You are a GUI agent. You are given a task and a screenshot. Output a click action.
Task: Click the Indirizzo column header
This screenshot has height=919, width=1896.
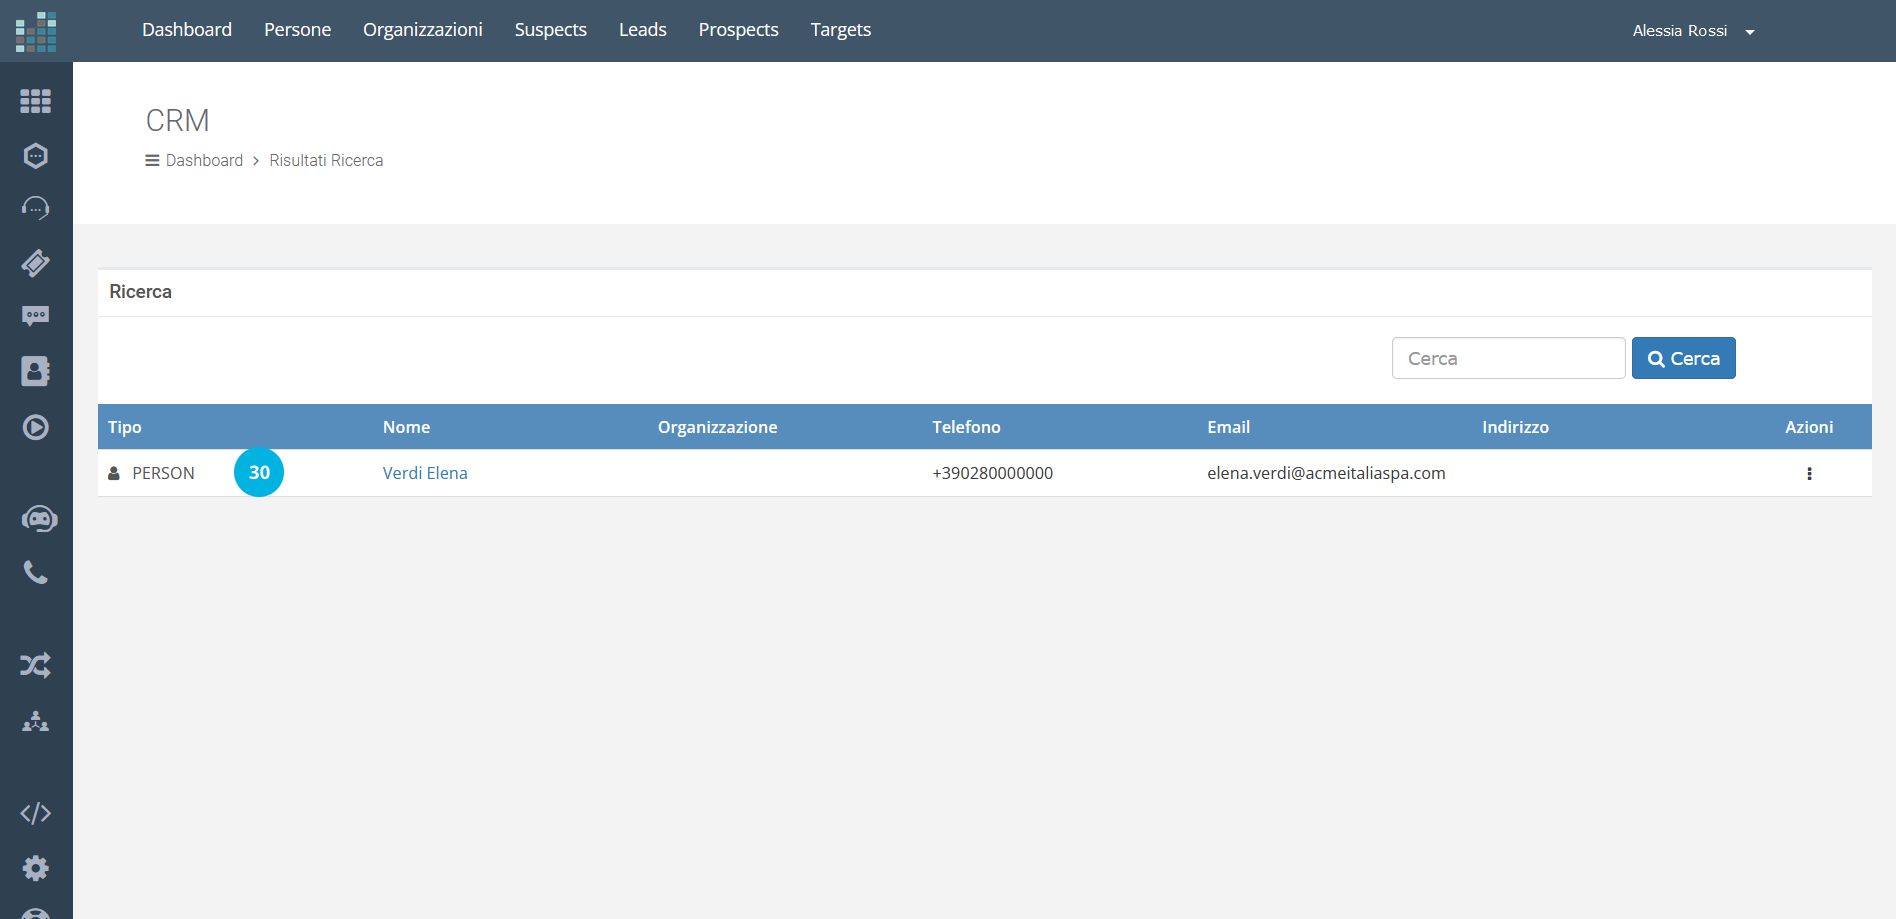point(1516,427)
